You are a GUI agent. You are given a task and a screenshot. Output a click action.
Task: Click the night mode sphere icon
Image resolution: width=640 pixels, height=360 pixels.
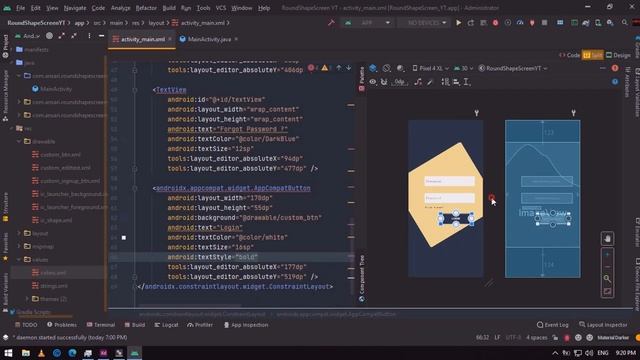point(400,68)
